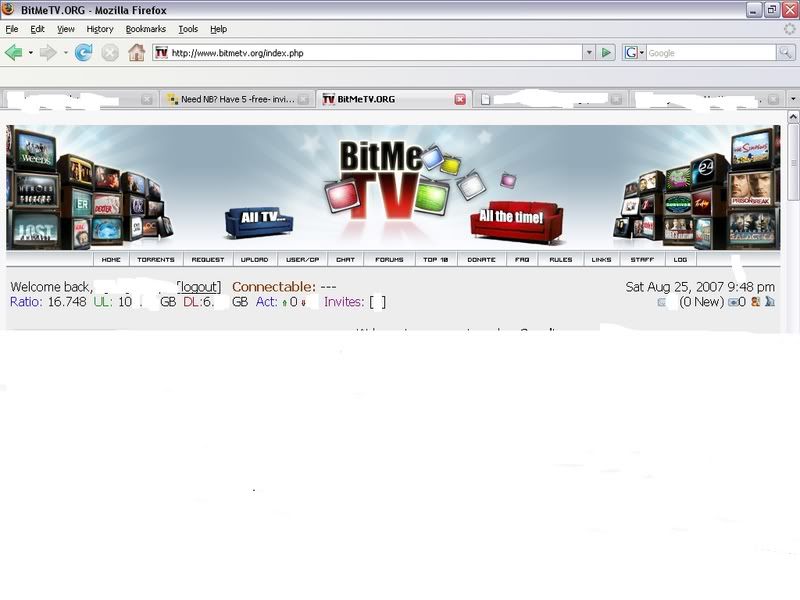The height and width of the screenshot is (600, 800).
Task: Go to HOME in the site navigation
Action: [x=111, y=260]
